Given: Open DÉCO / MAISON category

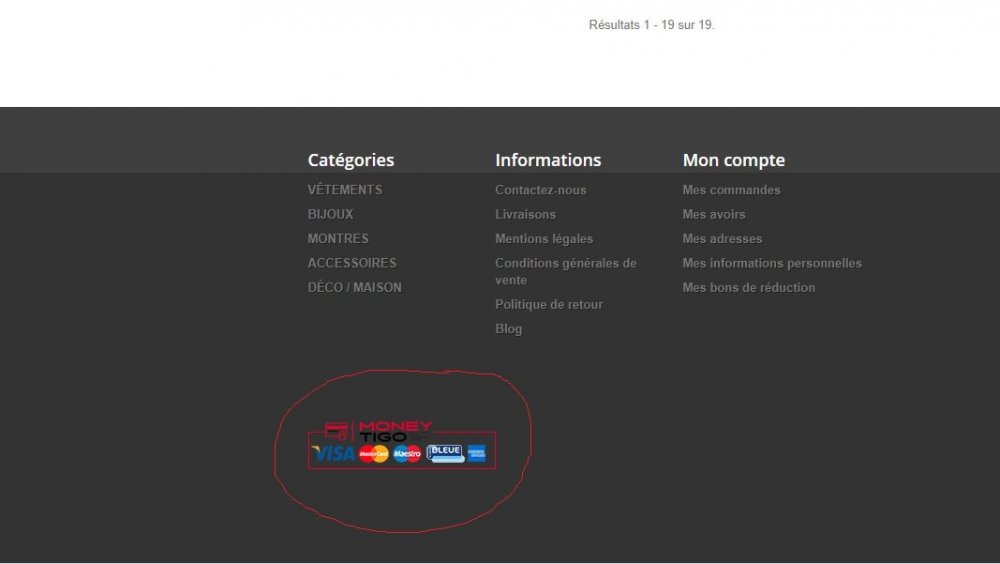Looking at the screenshot, I should 355,287.
